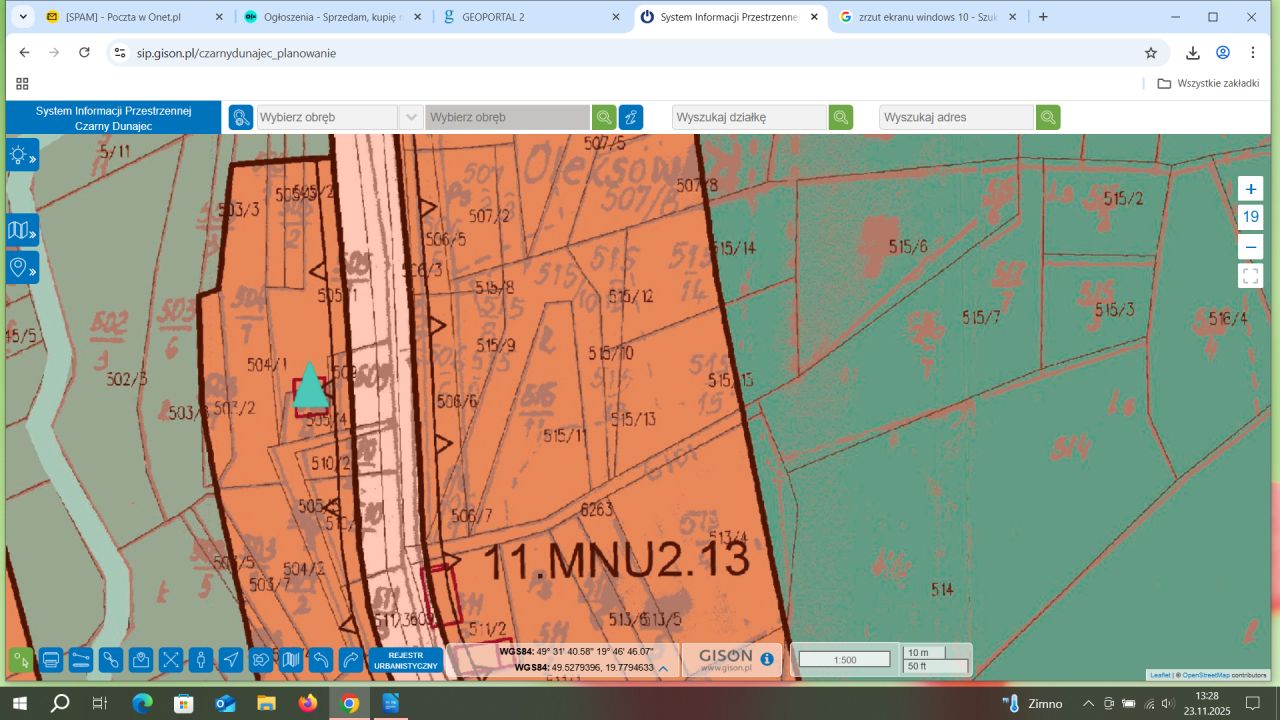Toggle fullscreen map view
1280x720 pixels.
(x=1250, y=275)
